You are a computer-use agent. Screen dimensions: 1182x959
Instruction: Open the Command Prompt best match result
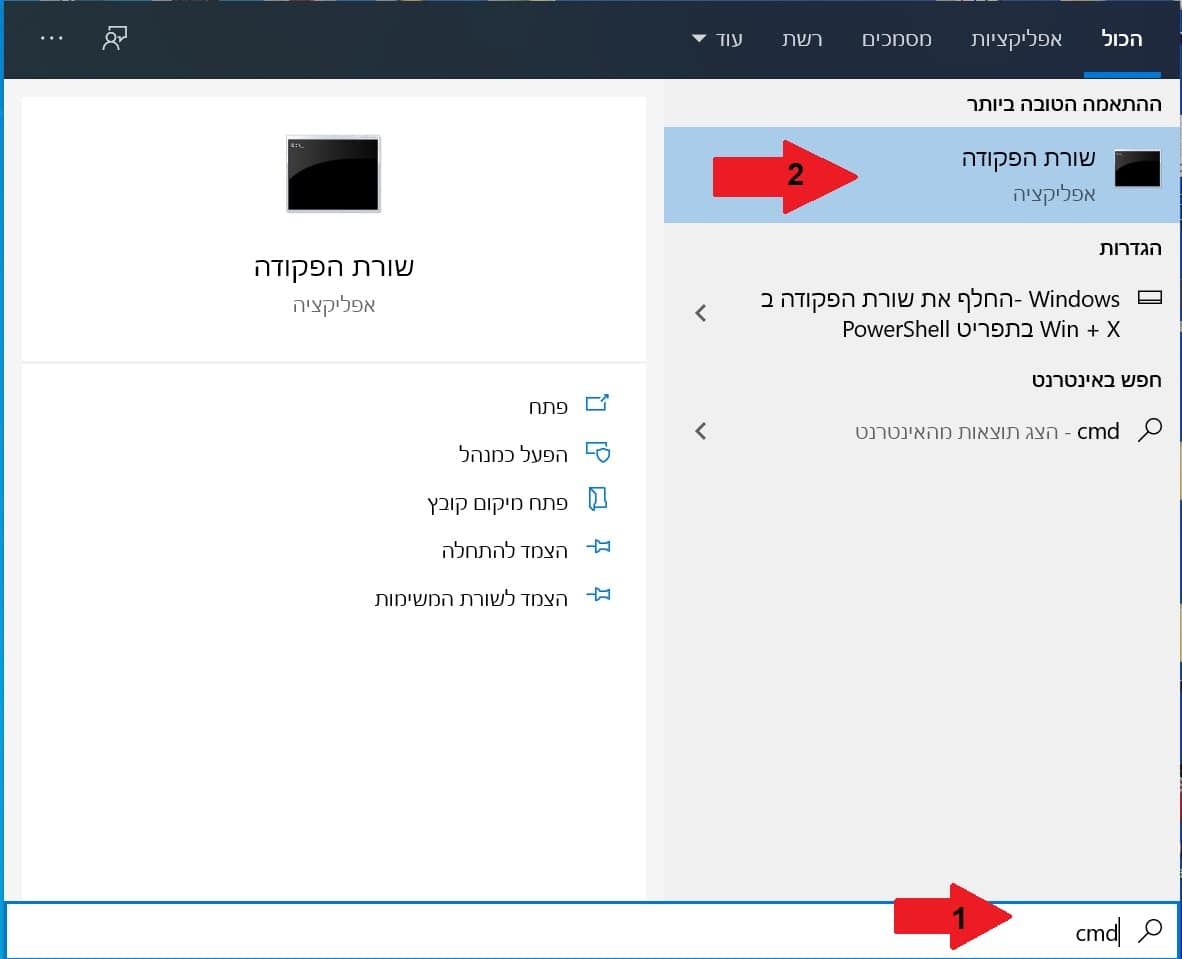point(1030,174)
